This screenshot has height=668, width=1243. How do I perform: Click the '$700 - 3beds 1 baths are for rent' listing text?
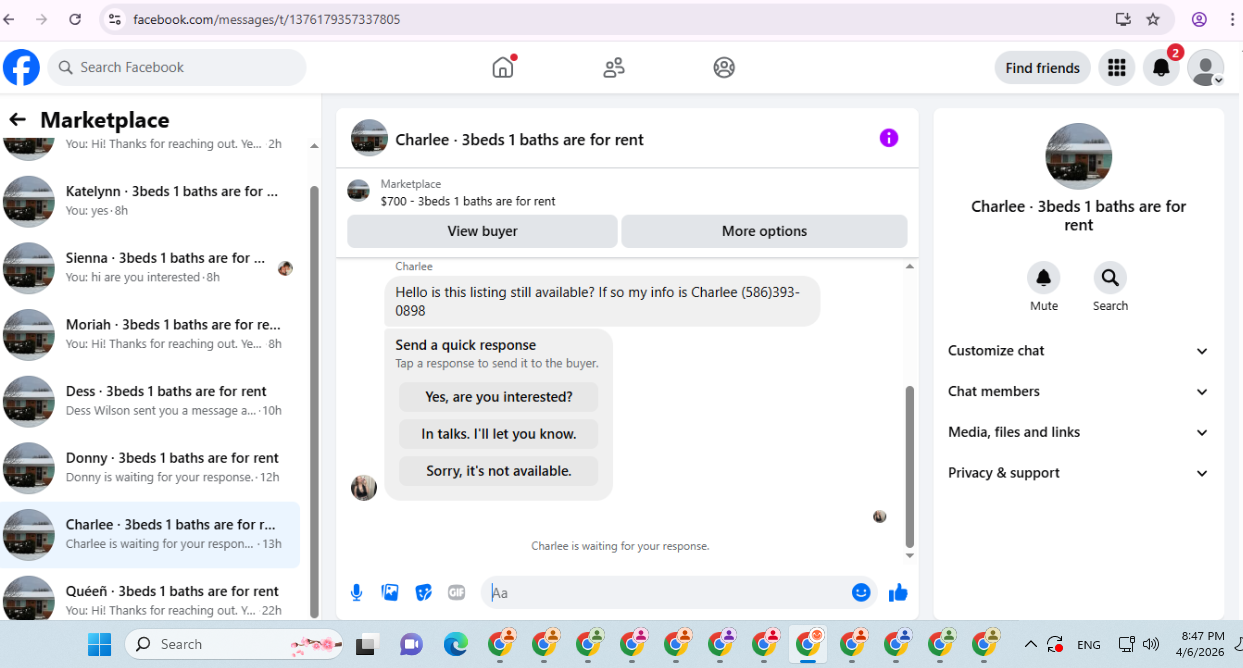468,201
